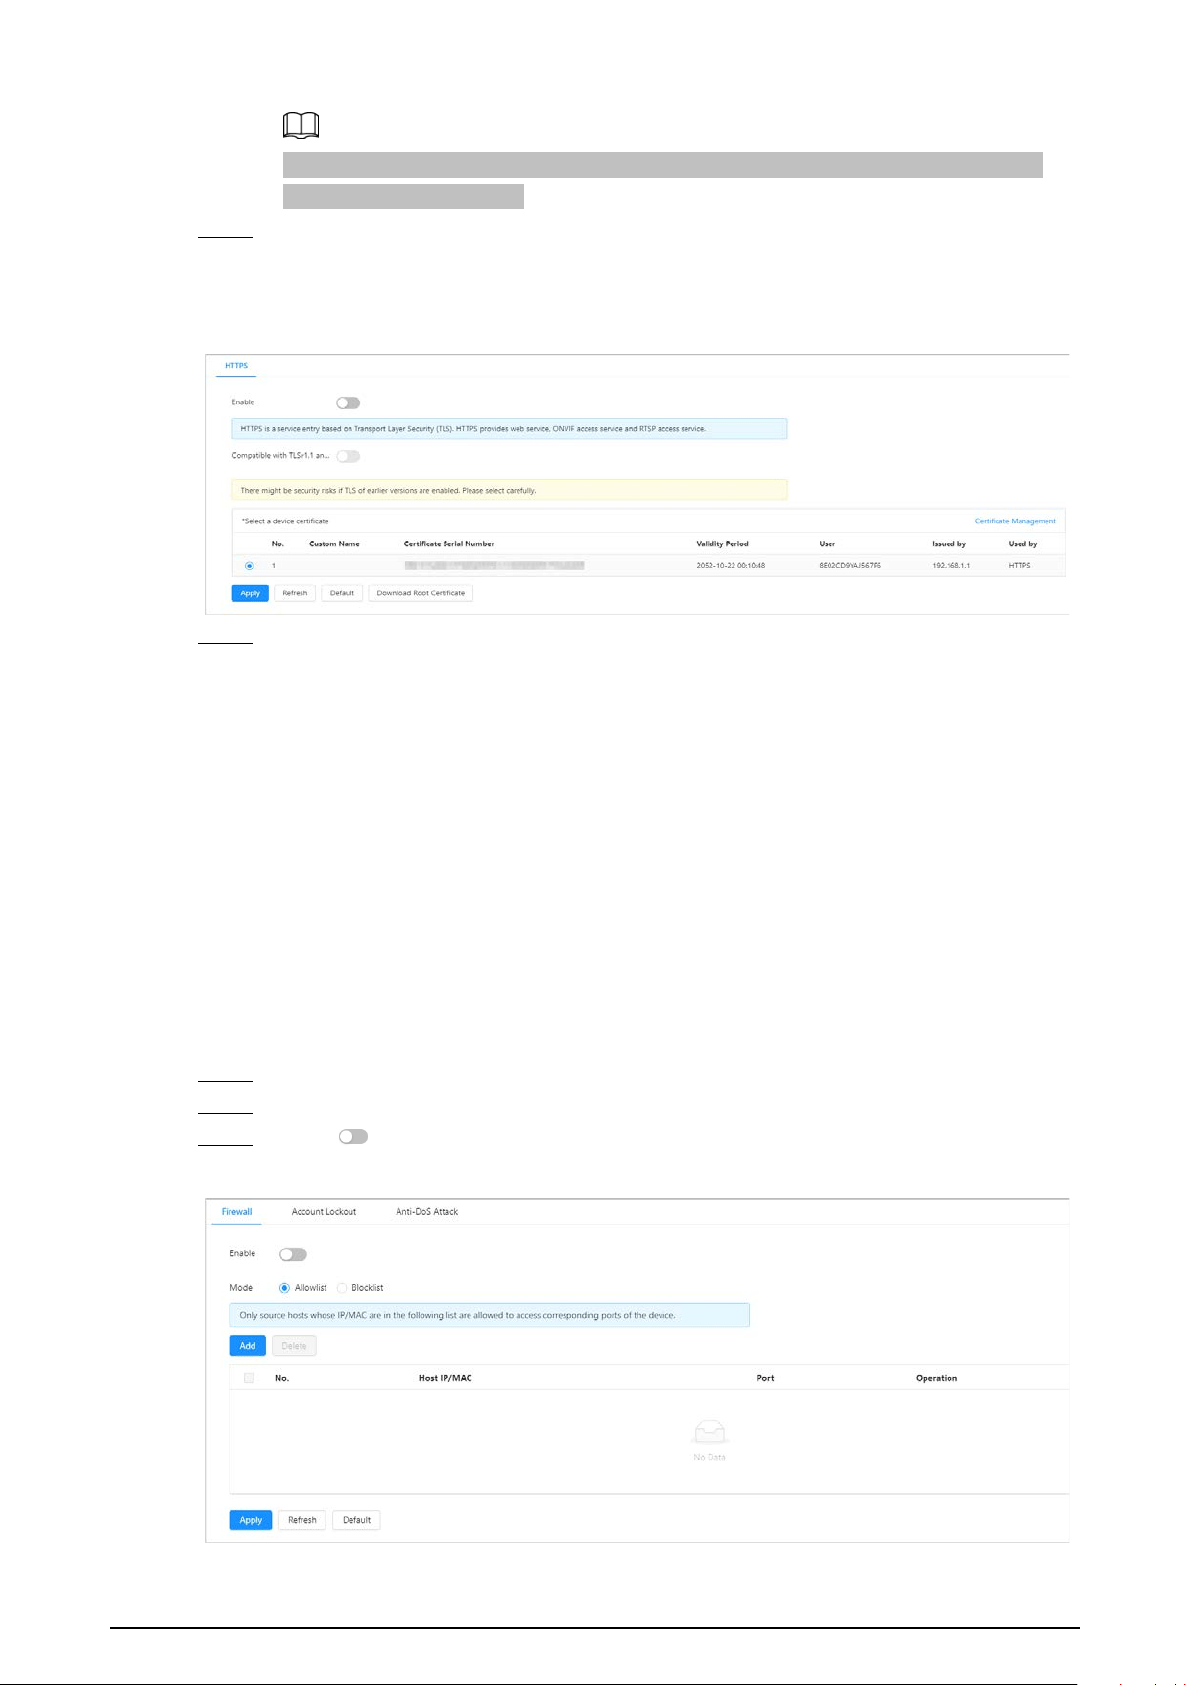Viewport: 1192px width, 1685px height.
Task: Click the No Data empty inbox icon
Action: coord(709,1433)
